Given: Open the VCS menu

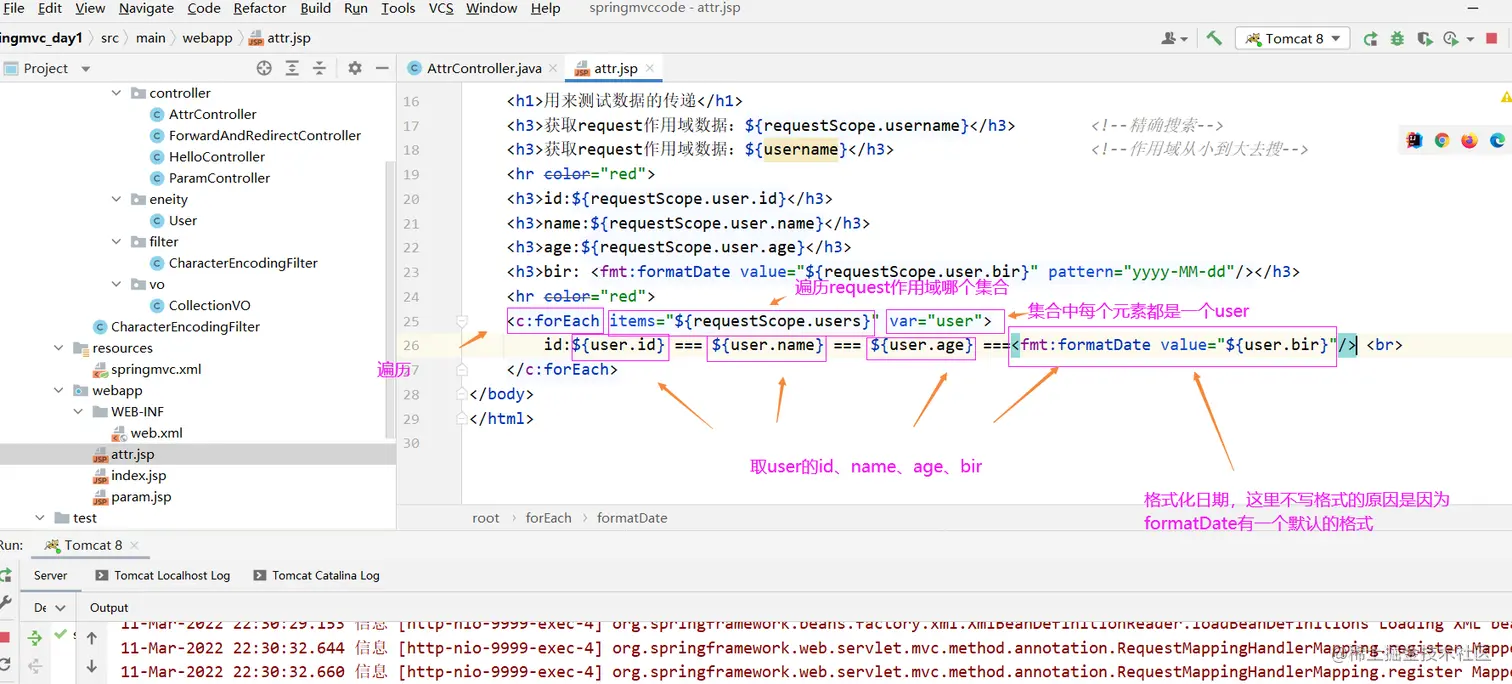Looking at the screenshot, I should coord(441,8).
